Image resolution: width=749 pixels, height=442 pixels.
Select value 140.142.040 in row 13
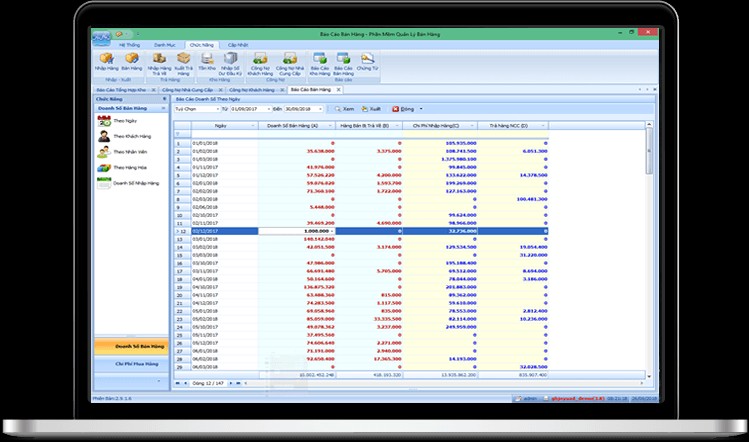tap(319, 239)
